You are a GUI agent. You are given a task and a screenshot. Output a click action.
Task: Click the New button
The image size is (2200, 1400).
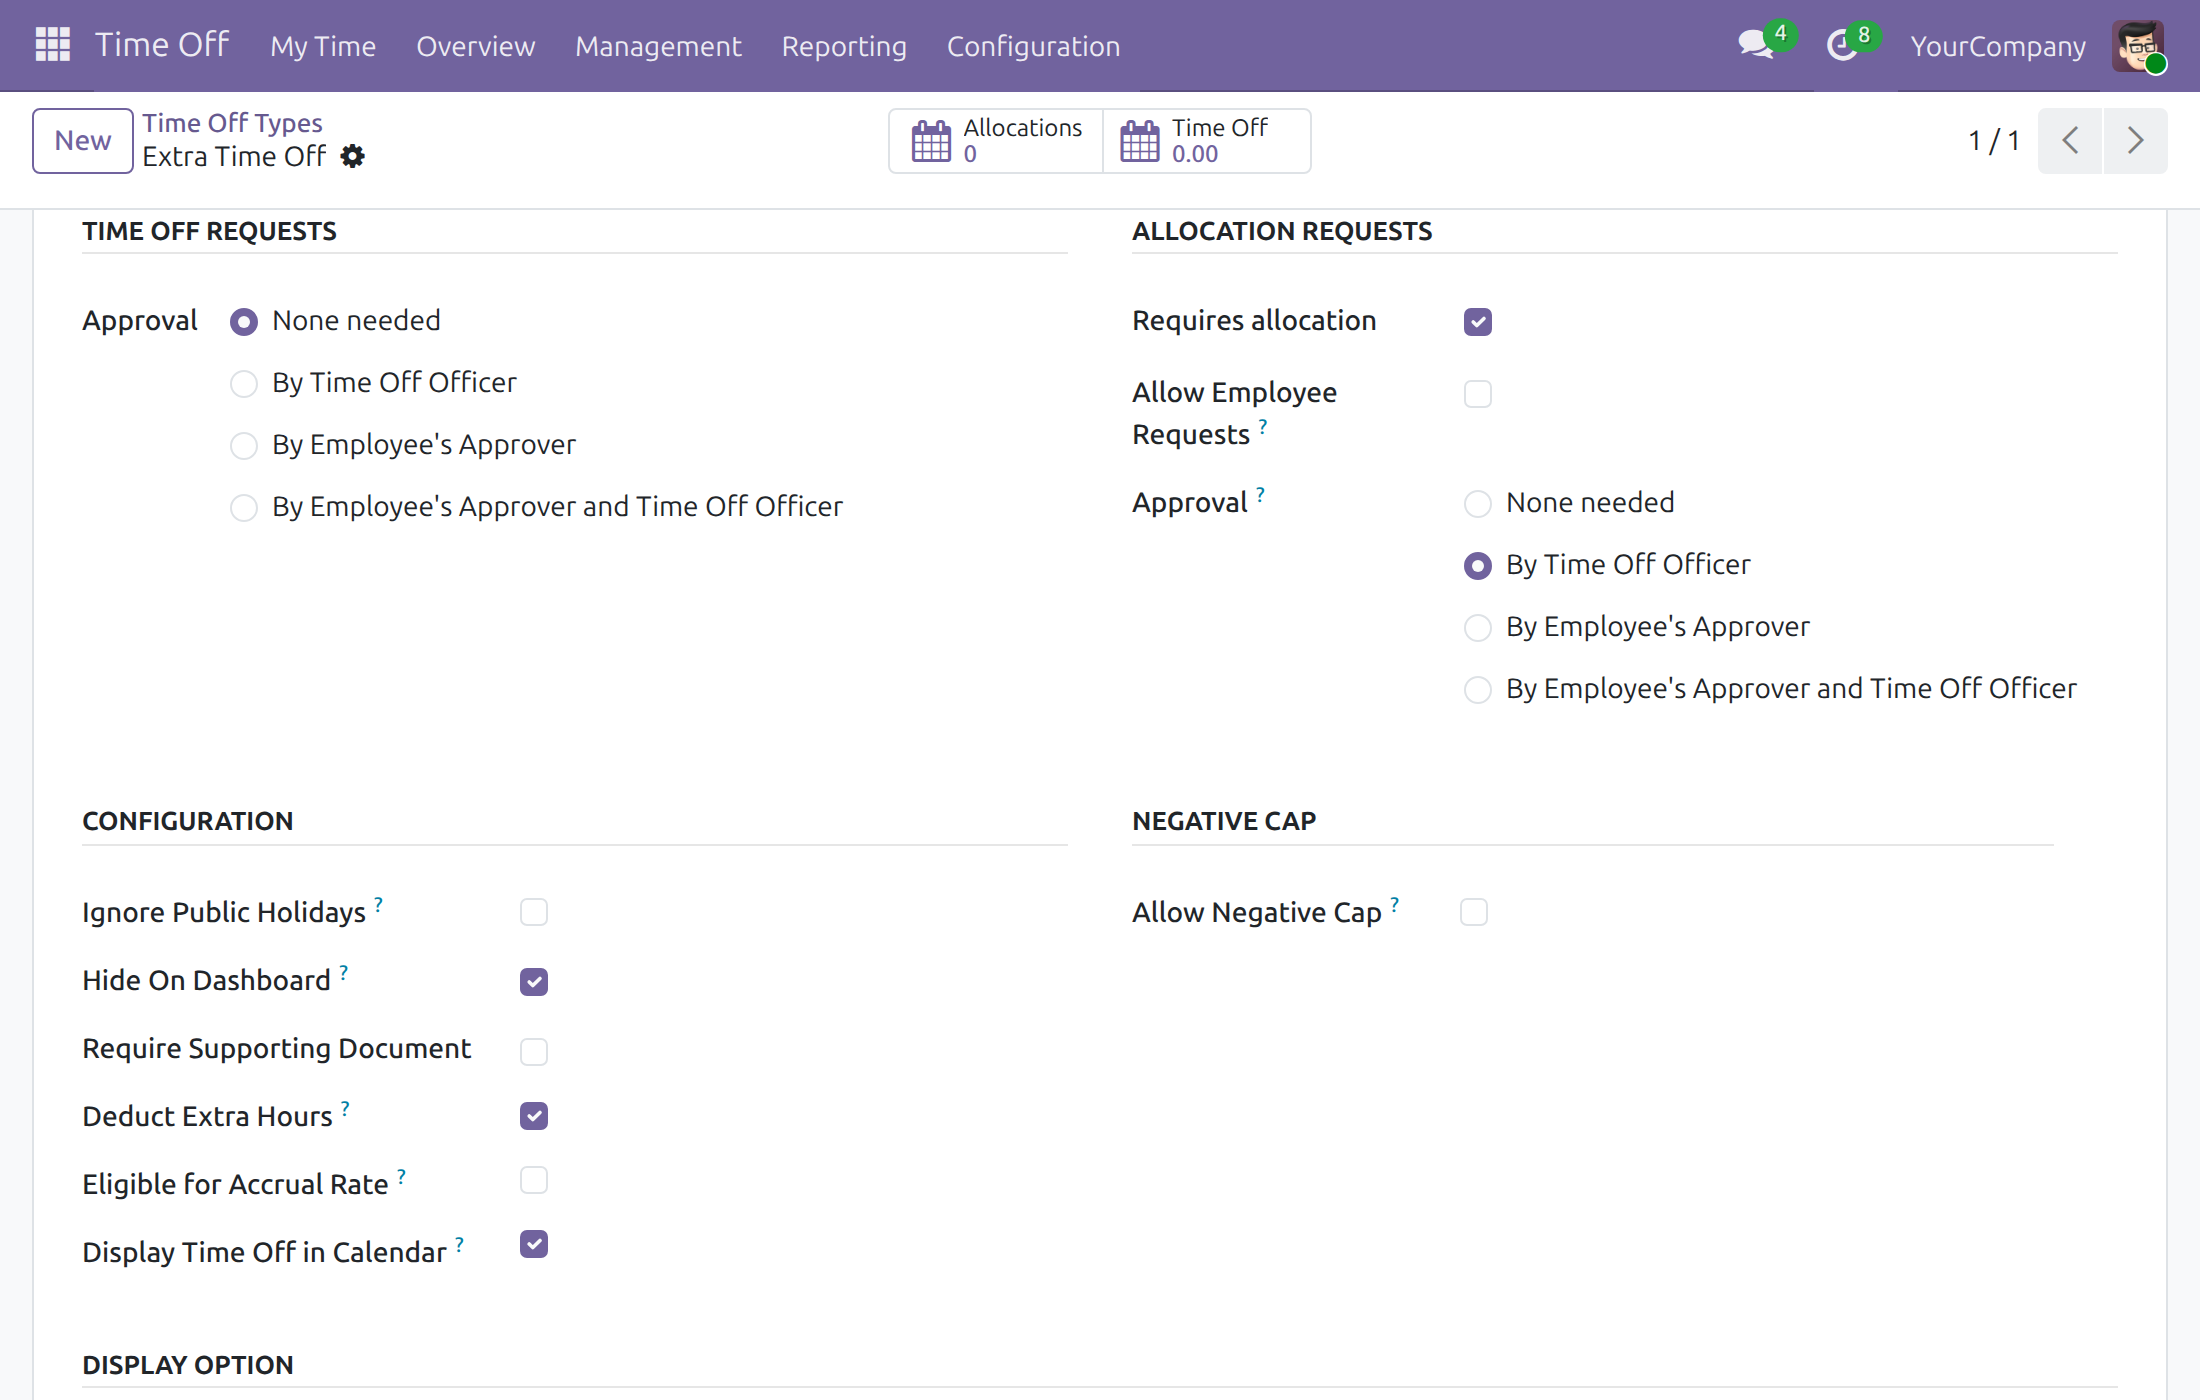83,141
